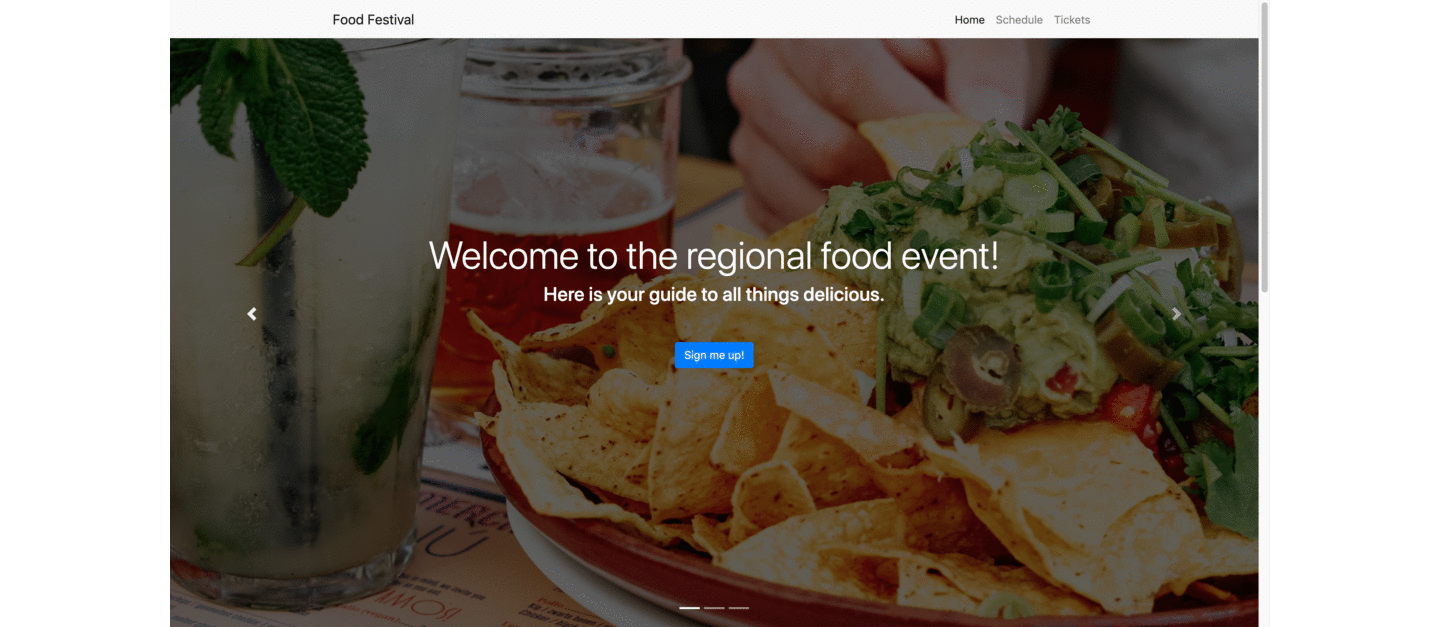Jump to the third slide indicator

(739, 607)
